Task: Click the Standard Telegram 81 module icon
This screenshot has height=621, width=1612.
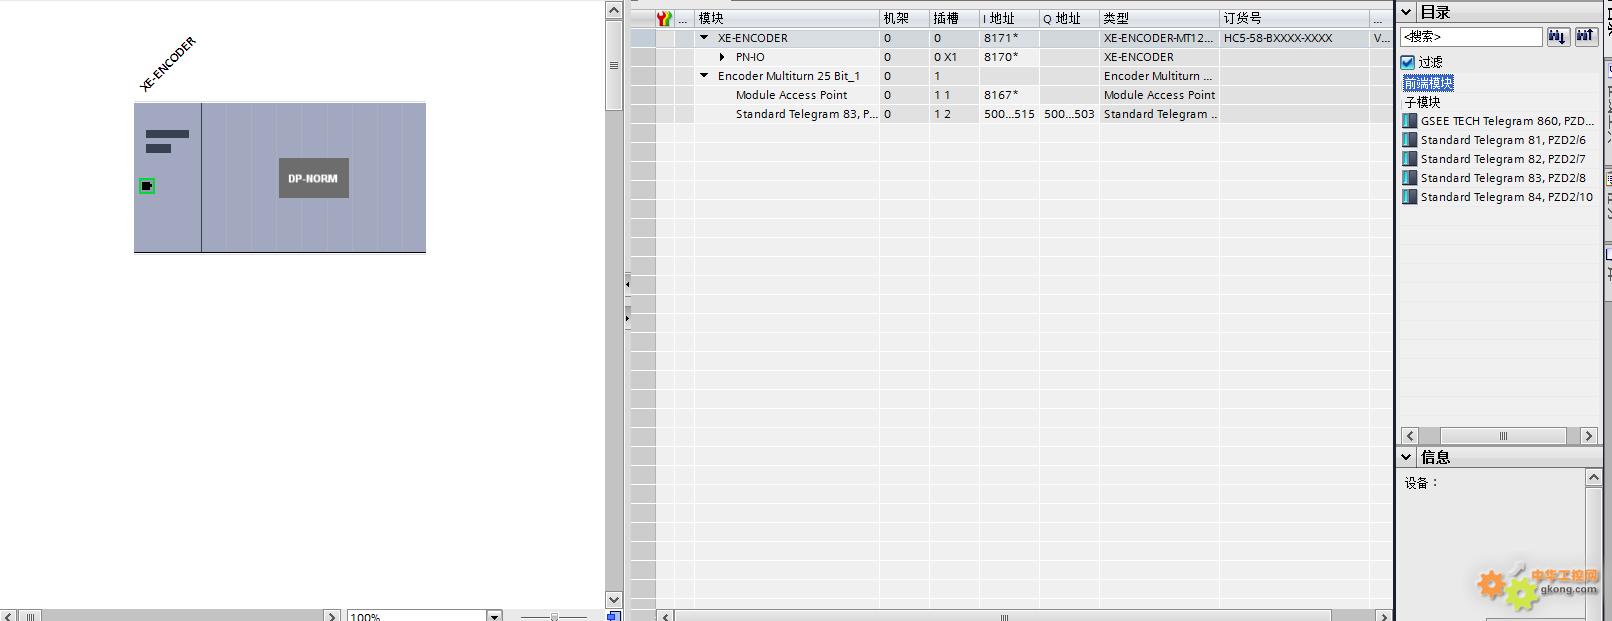Action: (1410, 140)
